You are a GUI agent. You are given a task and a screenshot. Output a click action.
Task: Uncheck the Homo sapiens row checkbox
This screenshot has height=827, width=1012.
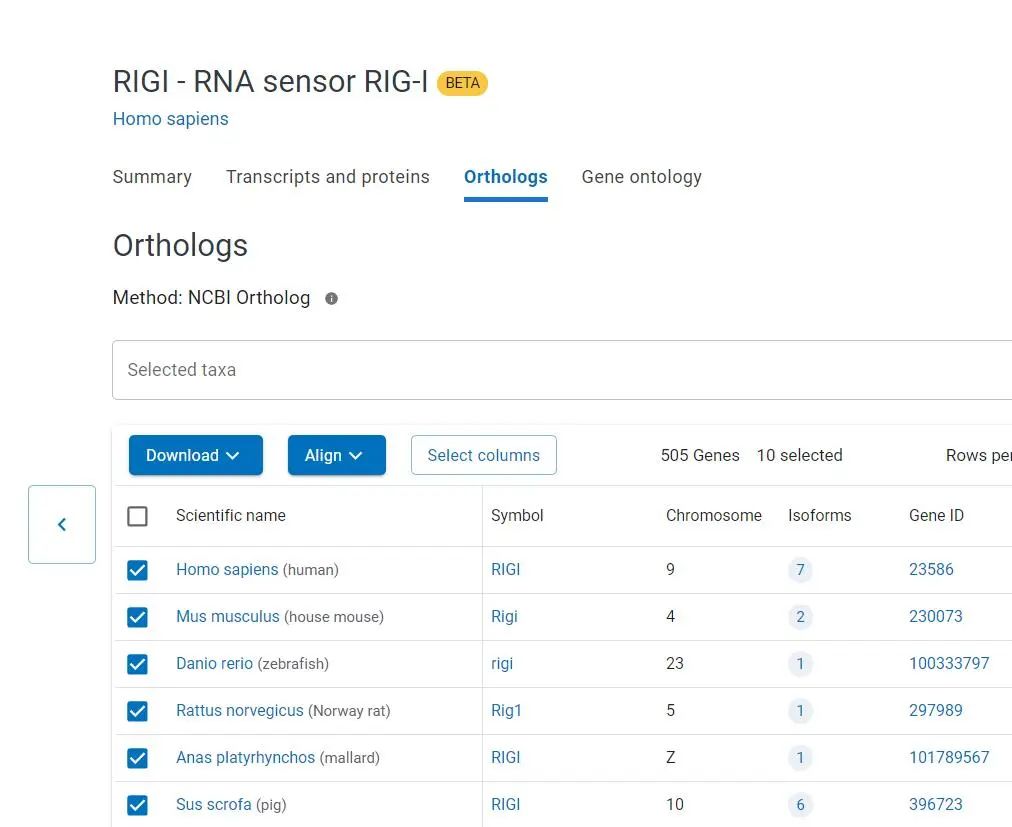click(138, 570)
